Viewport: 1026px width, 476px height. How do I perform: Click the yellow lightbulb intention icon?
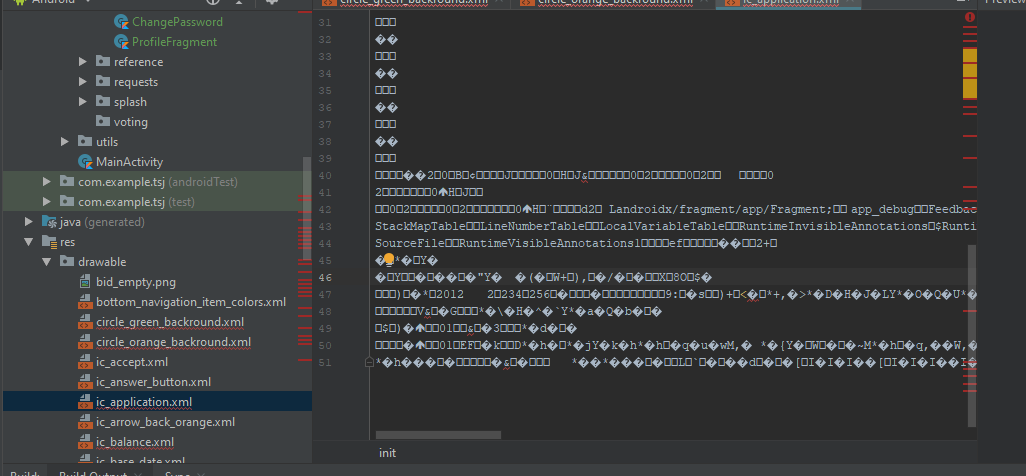389,259
